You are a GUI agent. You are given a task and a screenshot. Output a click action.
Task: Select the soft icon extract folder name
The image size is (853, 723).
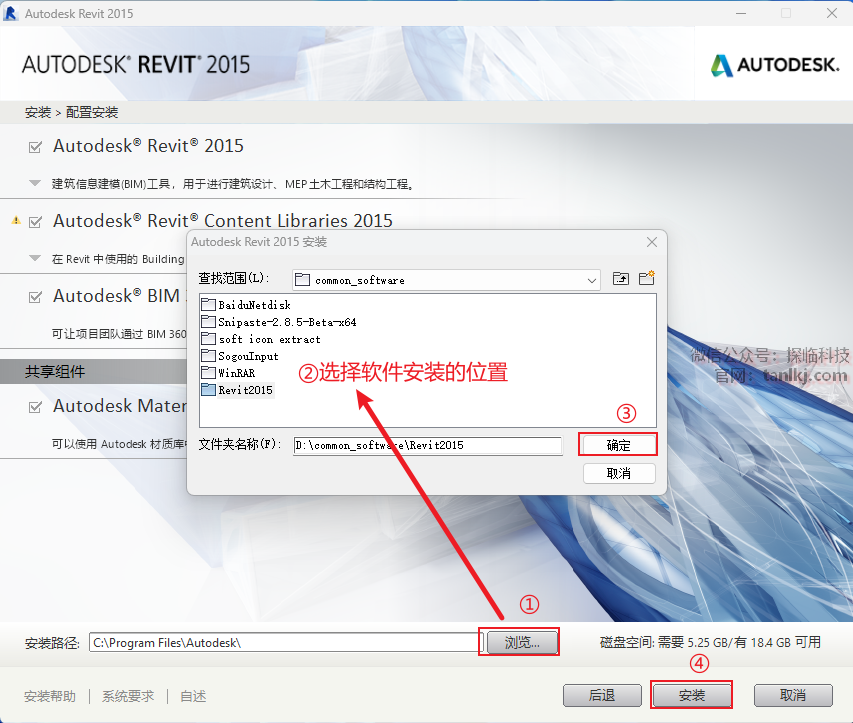pyautogui.click(x=269, y=339)
